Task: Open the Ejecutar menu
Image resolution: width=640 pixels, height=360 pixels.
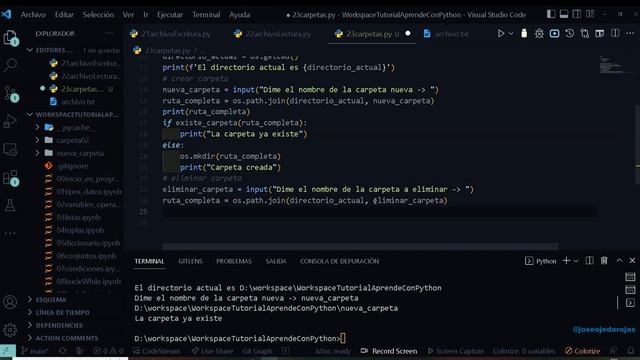Action: (170, 15)
